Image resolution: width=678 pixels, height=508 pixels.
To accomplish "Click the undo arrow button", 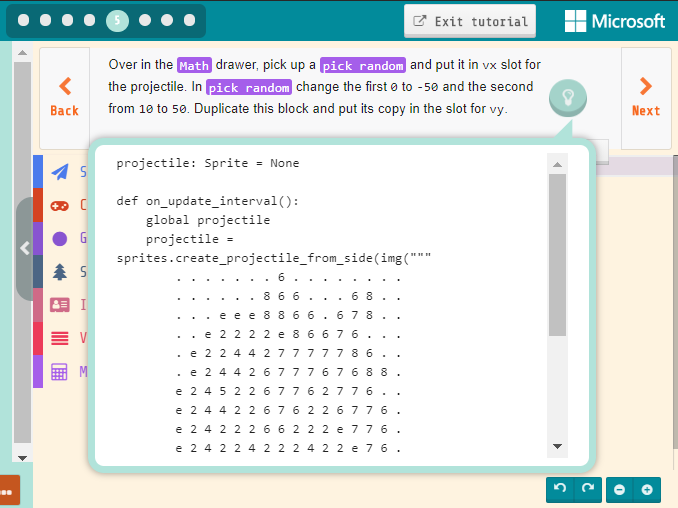I will (x=560, y=489).
